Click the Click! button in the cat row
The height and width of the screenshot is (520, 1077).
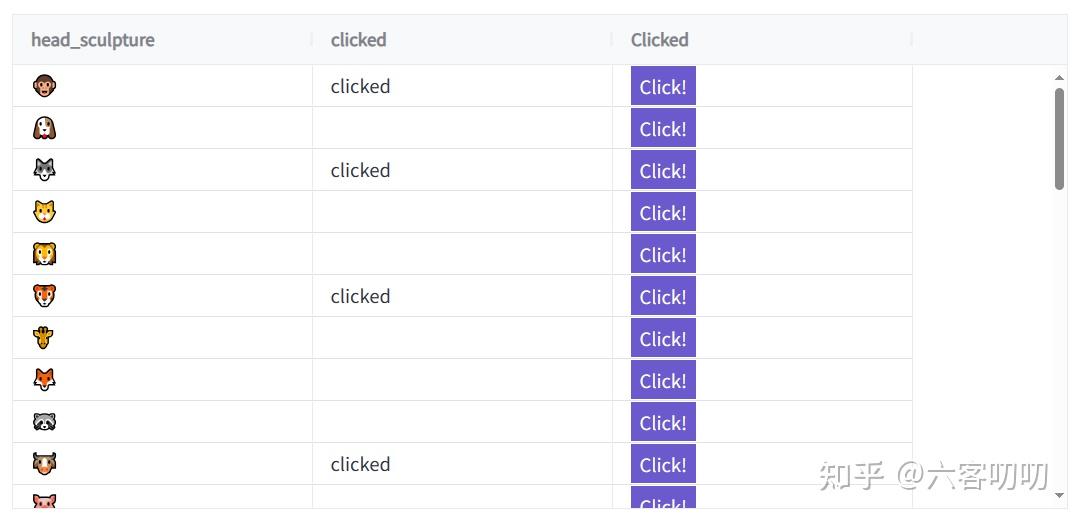tap(663, 212)
